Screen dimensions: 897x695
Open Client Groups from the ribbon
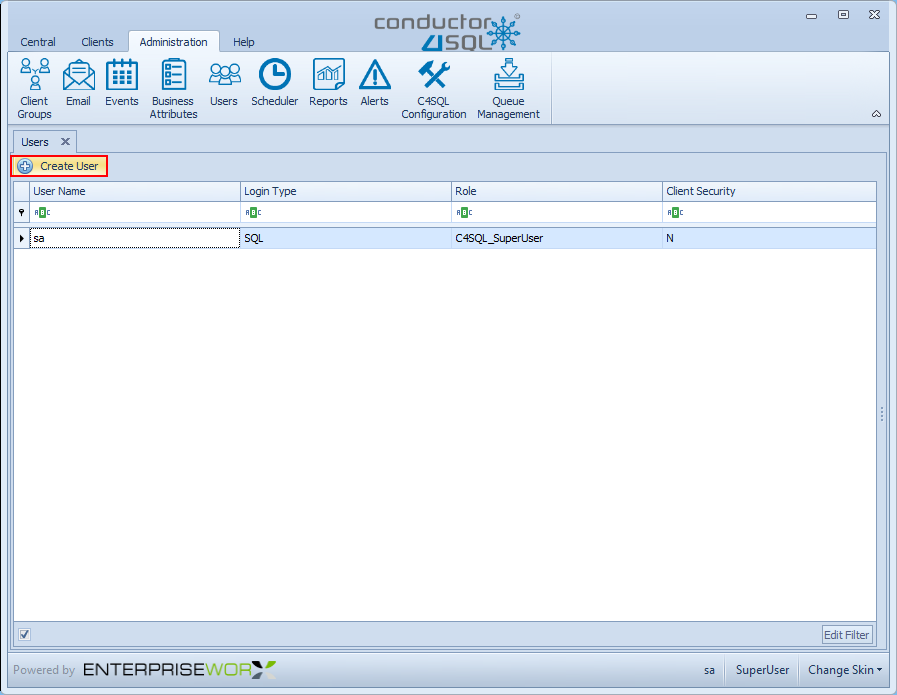coord(34,89)
